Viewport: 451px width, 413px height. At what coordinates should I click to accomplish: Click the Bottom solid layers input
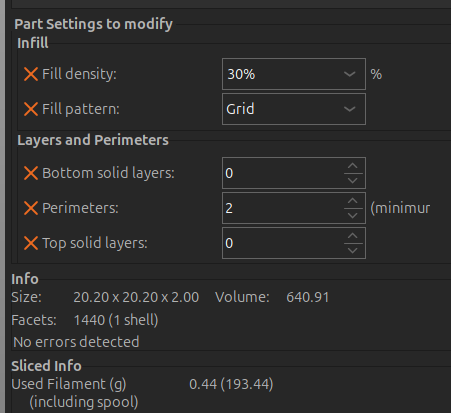[x=283, y=173]
